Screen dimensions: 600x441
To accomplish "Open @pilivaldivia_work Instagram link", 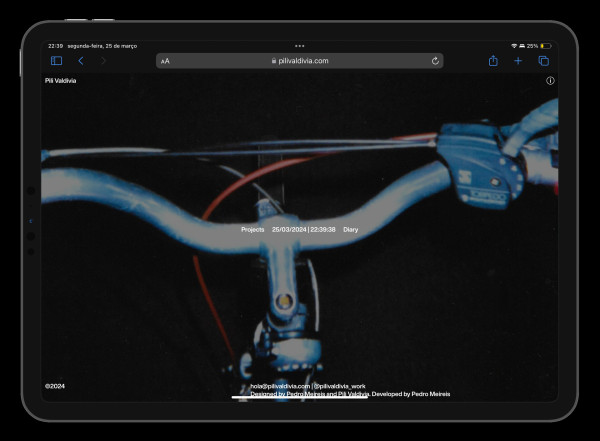I will point(339,386).
